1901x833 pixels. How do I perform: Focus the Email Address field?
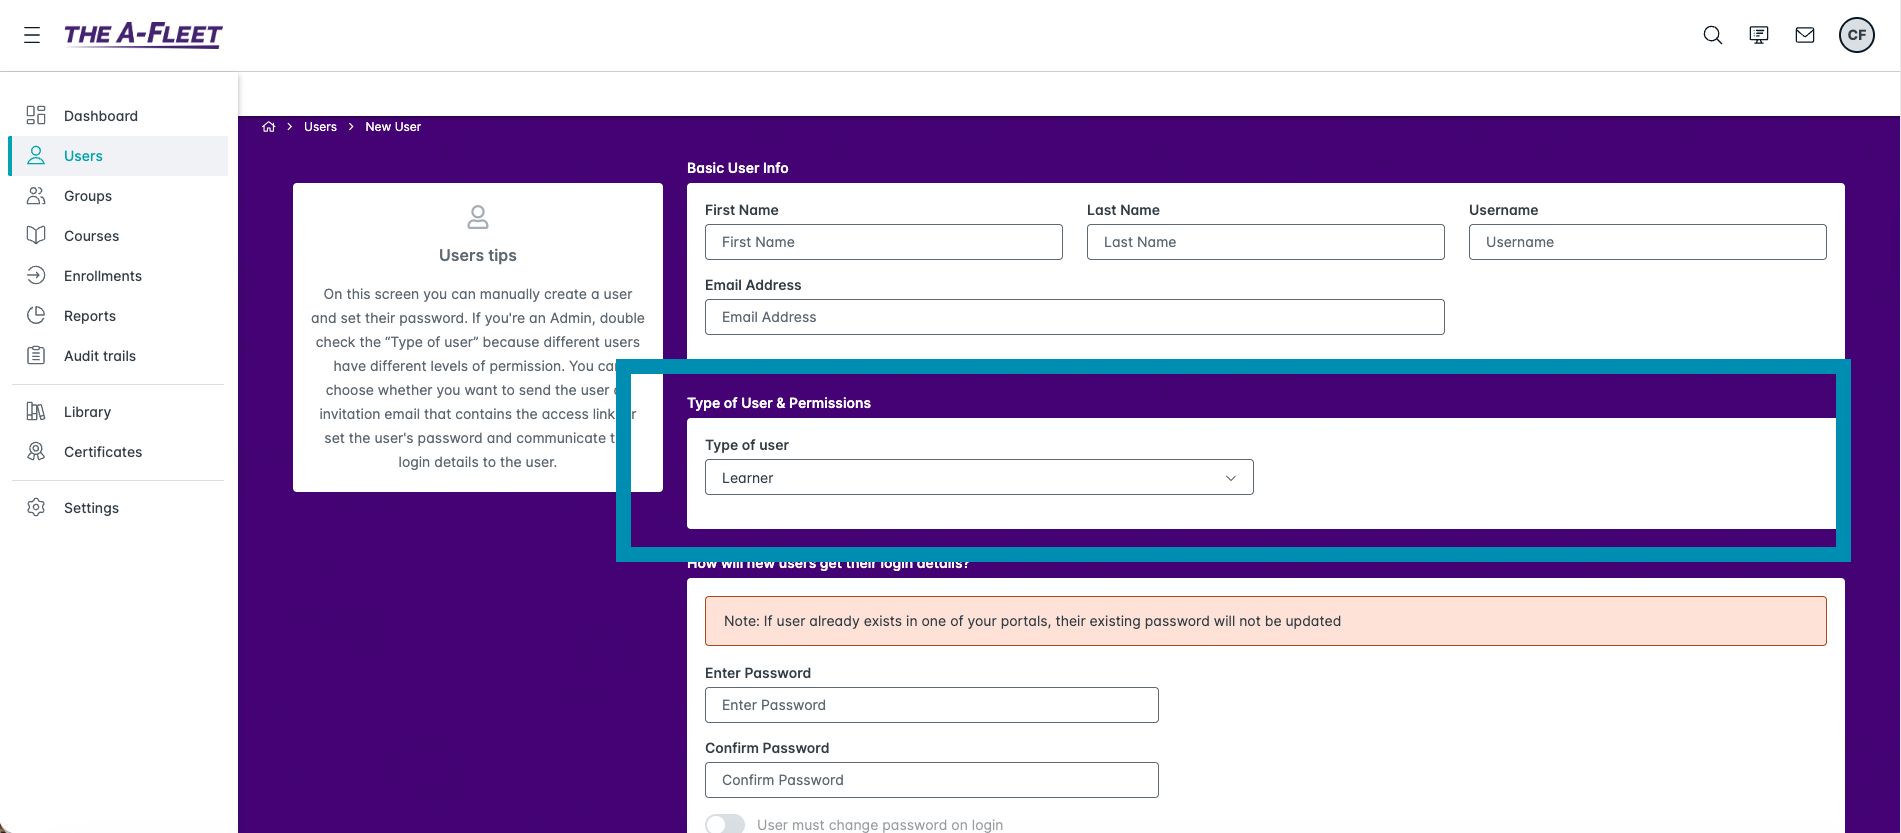click(1074, 317)
